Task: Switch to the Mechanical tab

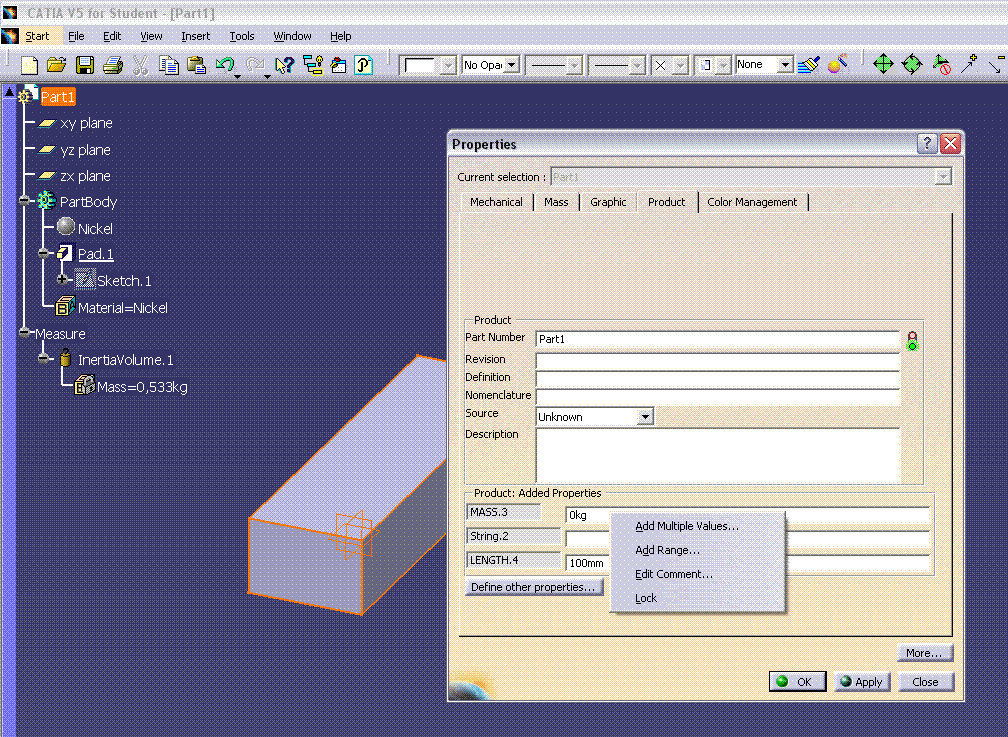Action: point(496,202)
